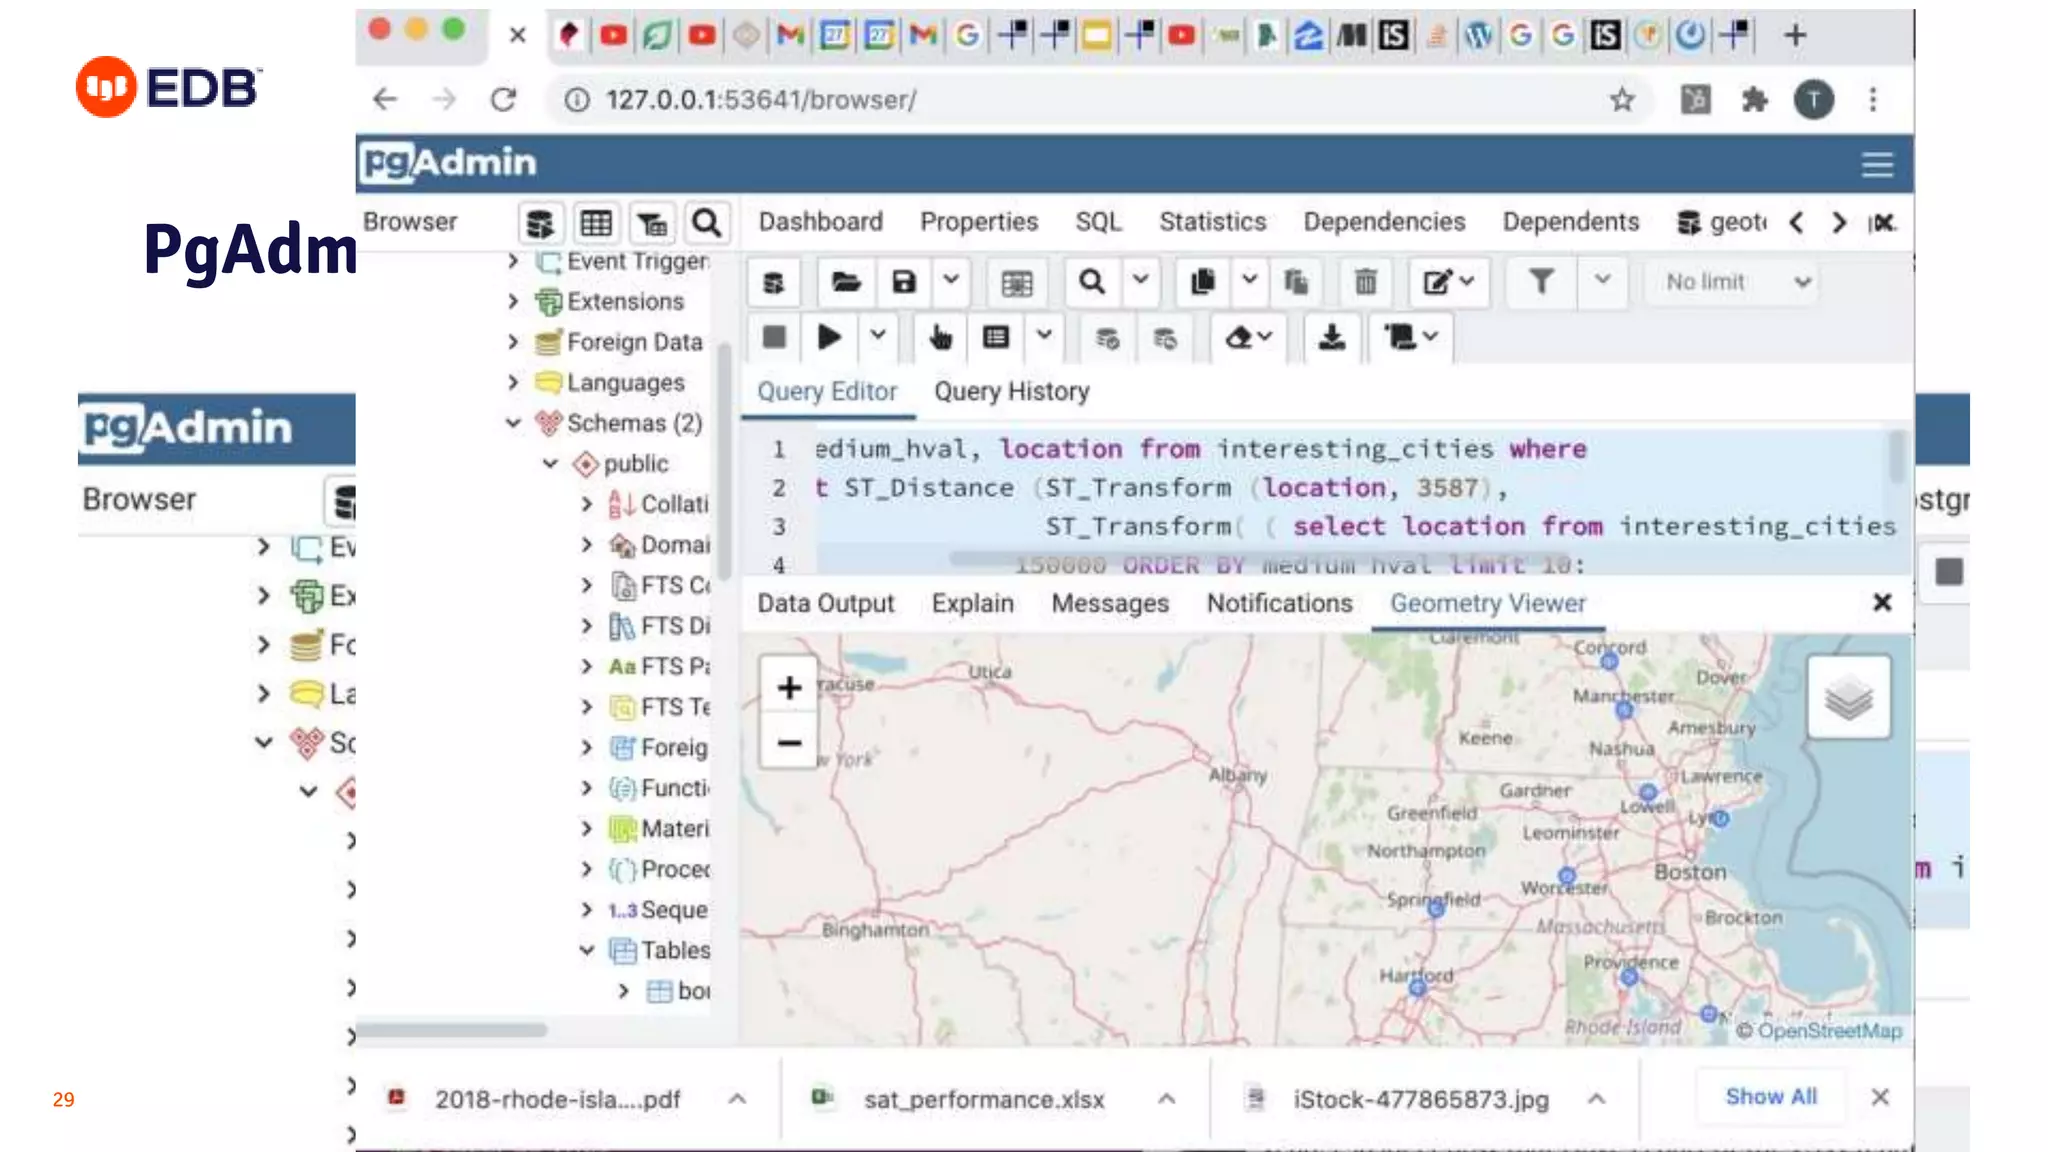Image resolution: width=2048 pixels, height=1152 pixels.
Task: Open the Notifications tab
Action: [1279, 604]
